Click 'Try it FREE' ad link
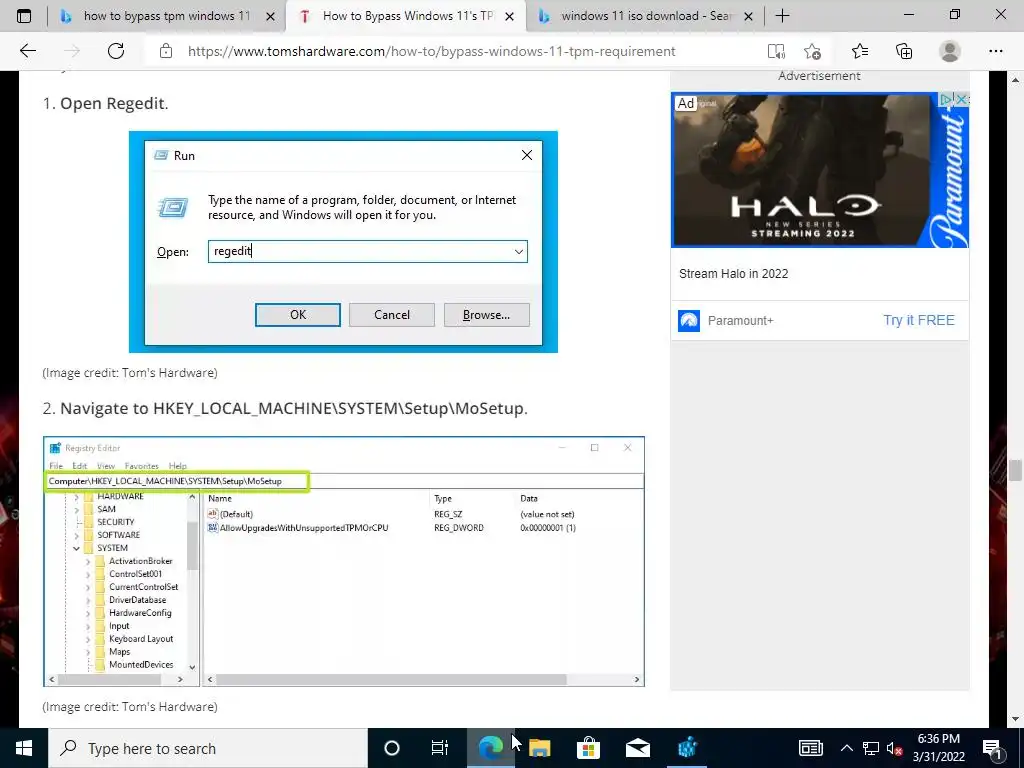Image resolution: width=1024 pixels, height=768 pixels. 919,320
